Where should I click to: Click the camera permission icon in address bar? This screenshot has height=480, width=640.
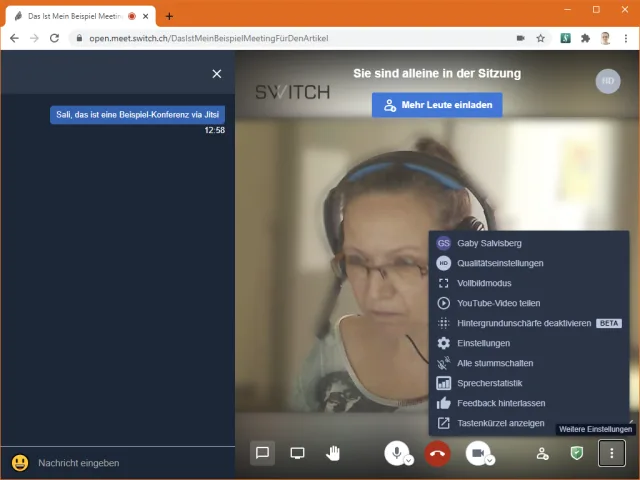[x=520, y=38]
